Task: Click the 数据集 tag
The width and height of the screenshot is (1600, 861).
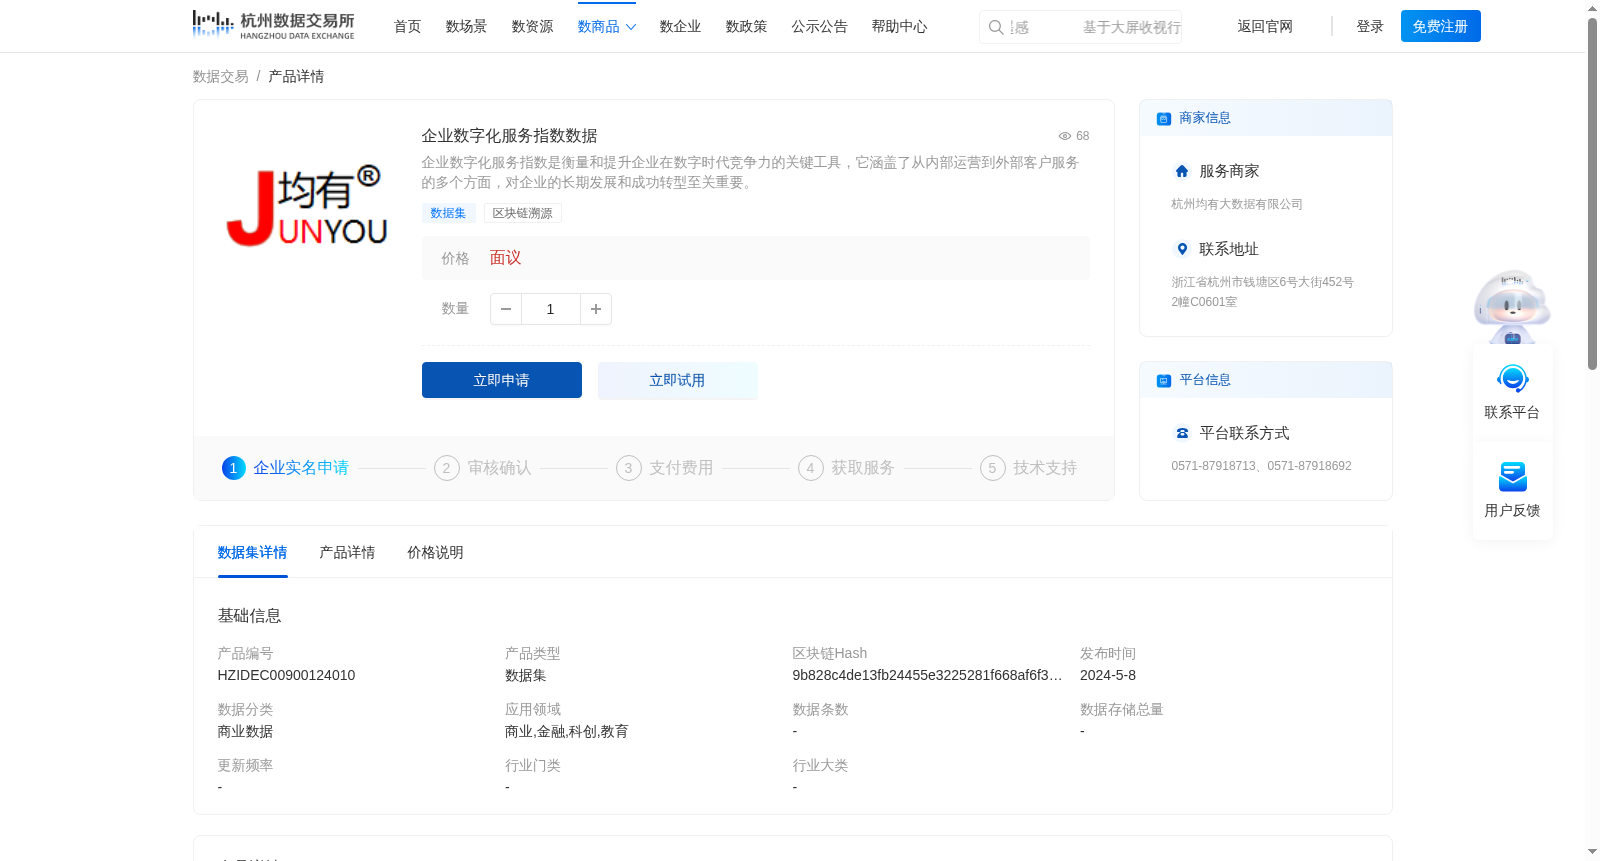Action: click(448, 213)
